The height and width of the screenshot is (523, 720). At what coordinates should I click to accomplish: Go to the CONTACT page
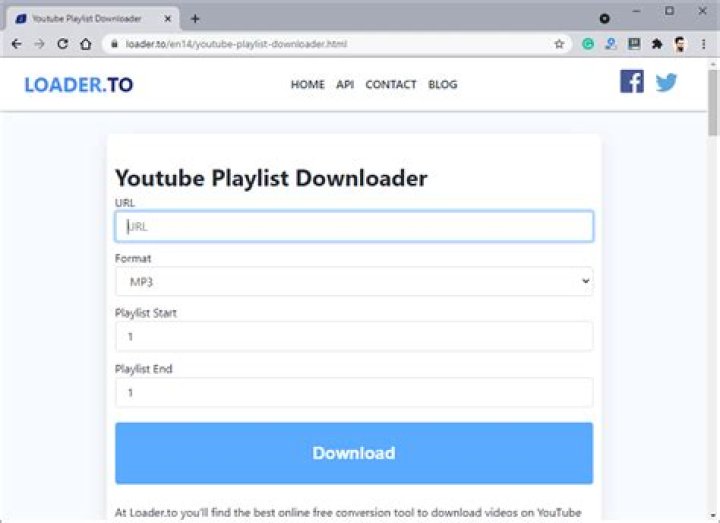[x=391, y=84]
